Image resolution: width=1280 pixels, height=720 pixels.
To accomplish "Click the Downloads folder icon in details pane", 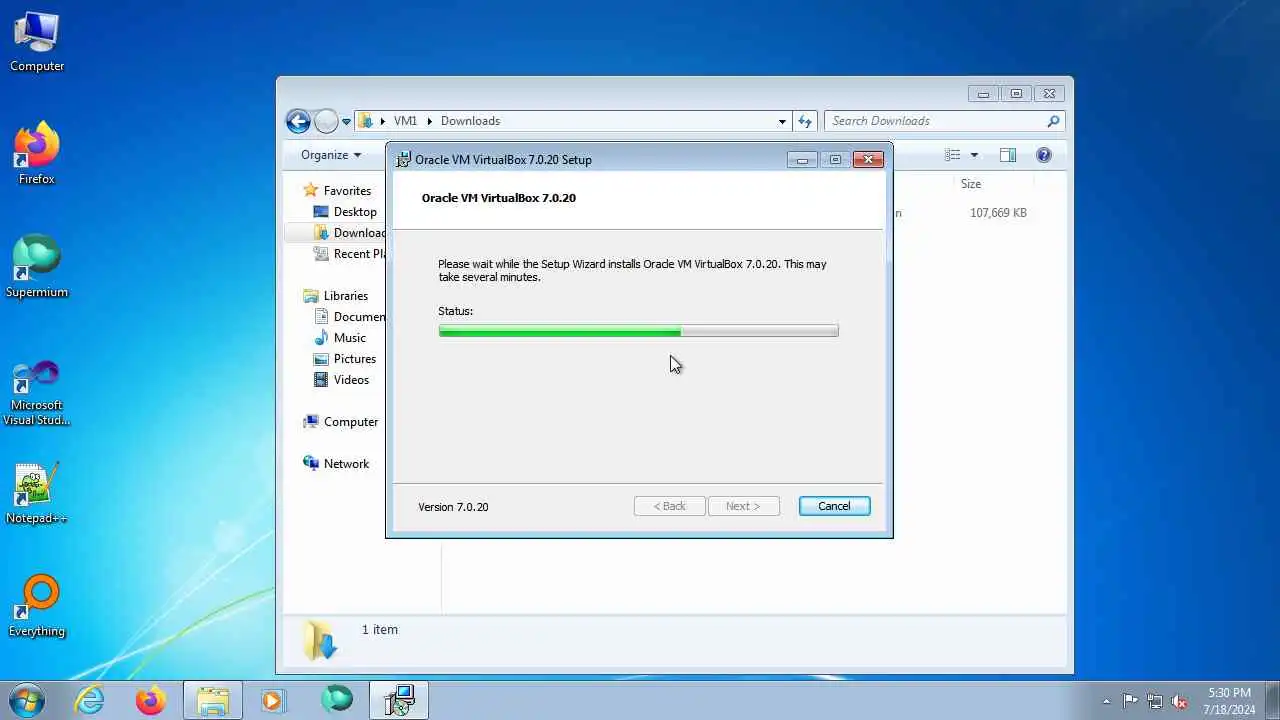I will click(320, 640).
